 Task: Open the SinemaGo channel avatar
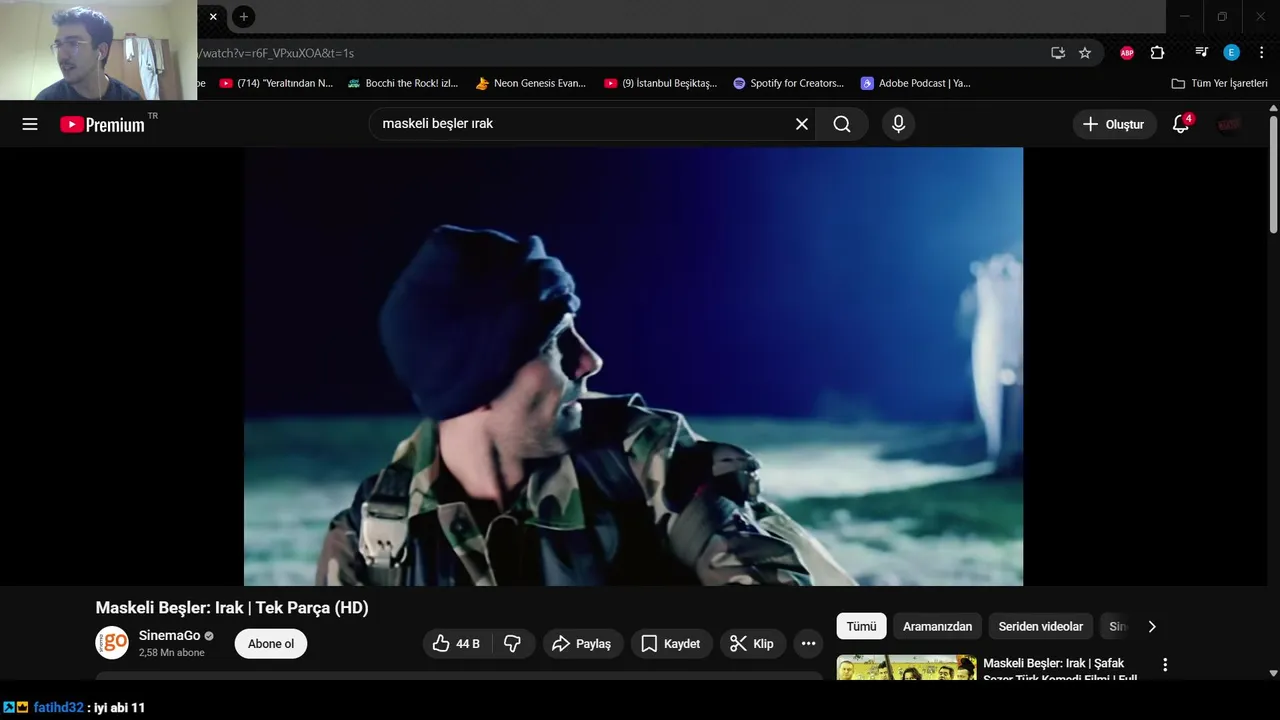tap(112, 643)
